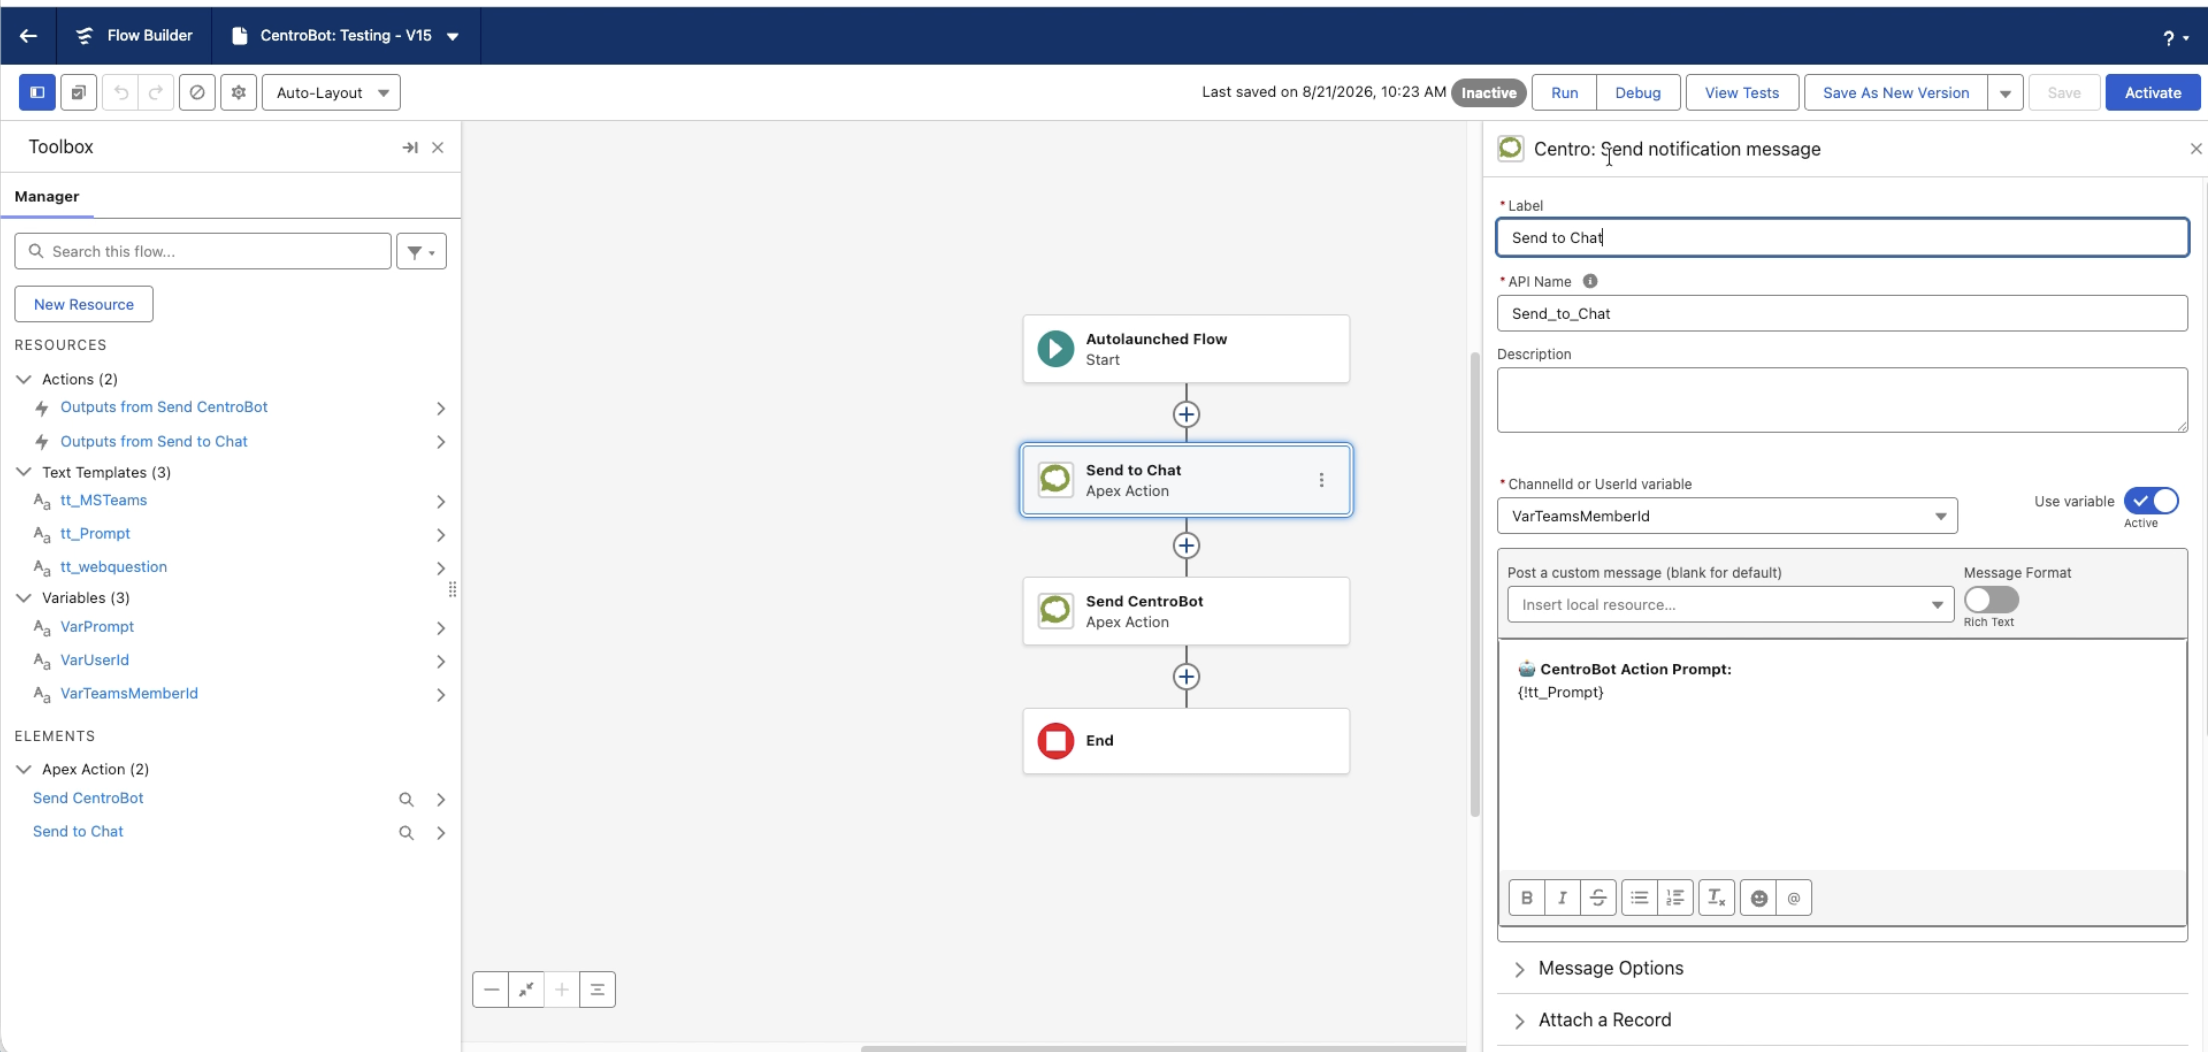Add element above the End node
Viewport: 2208px width, 1052px height.
tap(1186, 677)
